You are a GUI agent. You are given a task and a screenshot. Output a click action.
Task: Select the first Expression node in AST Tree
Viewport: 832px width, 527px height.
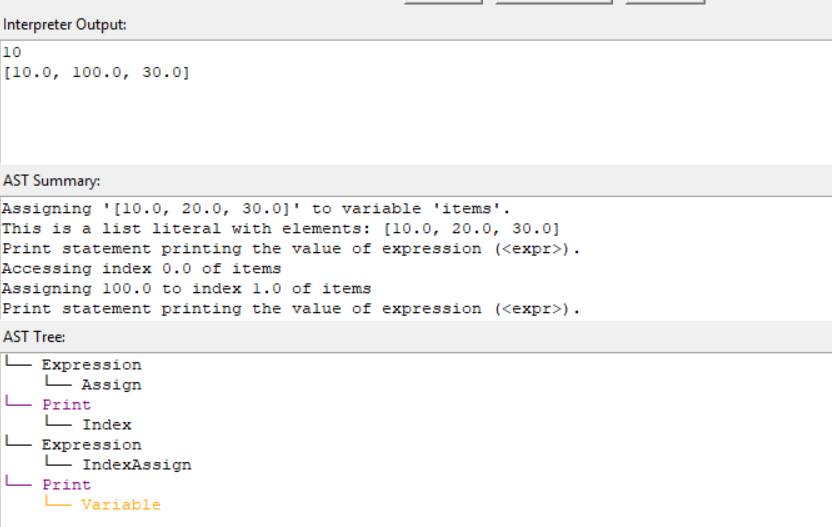point(91,365)
